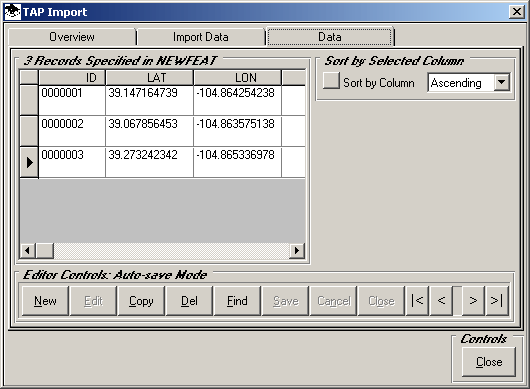Click the Save button
Screen dimensions: 530x389
click(286, 301)
